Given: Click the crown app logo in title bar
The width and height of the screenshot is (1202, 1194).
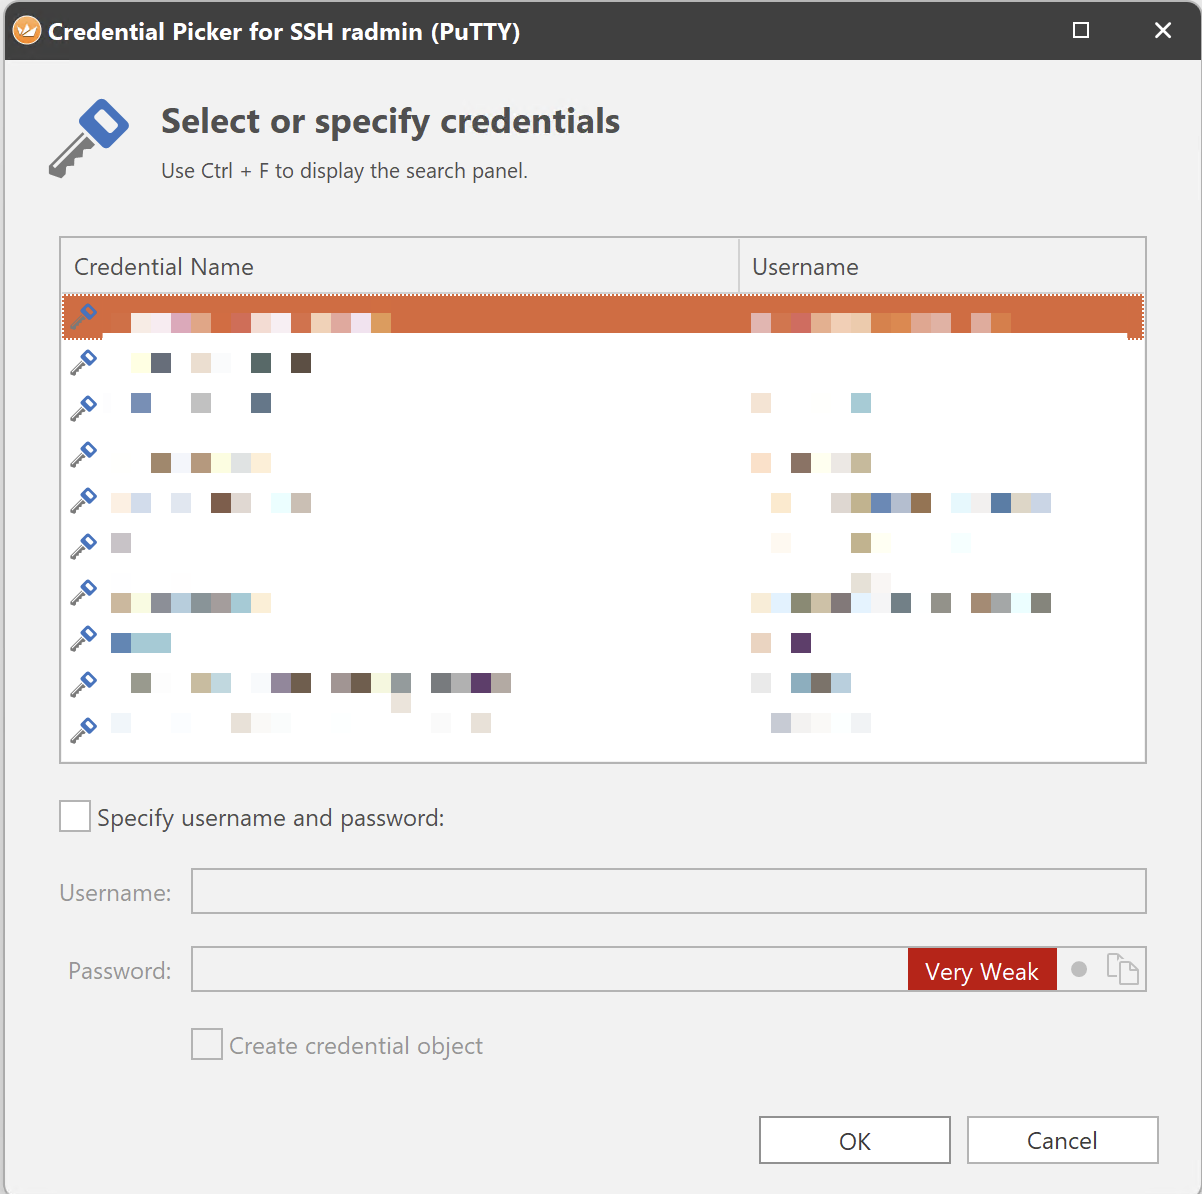Looking at the screenshot, I should tap(26, 31).
